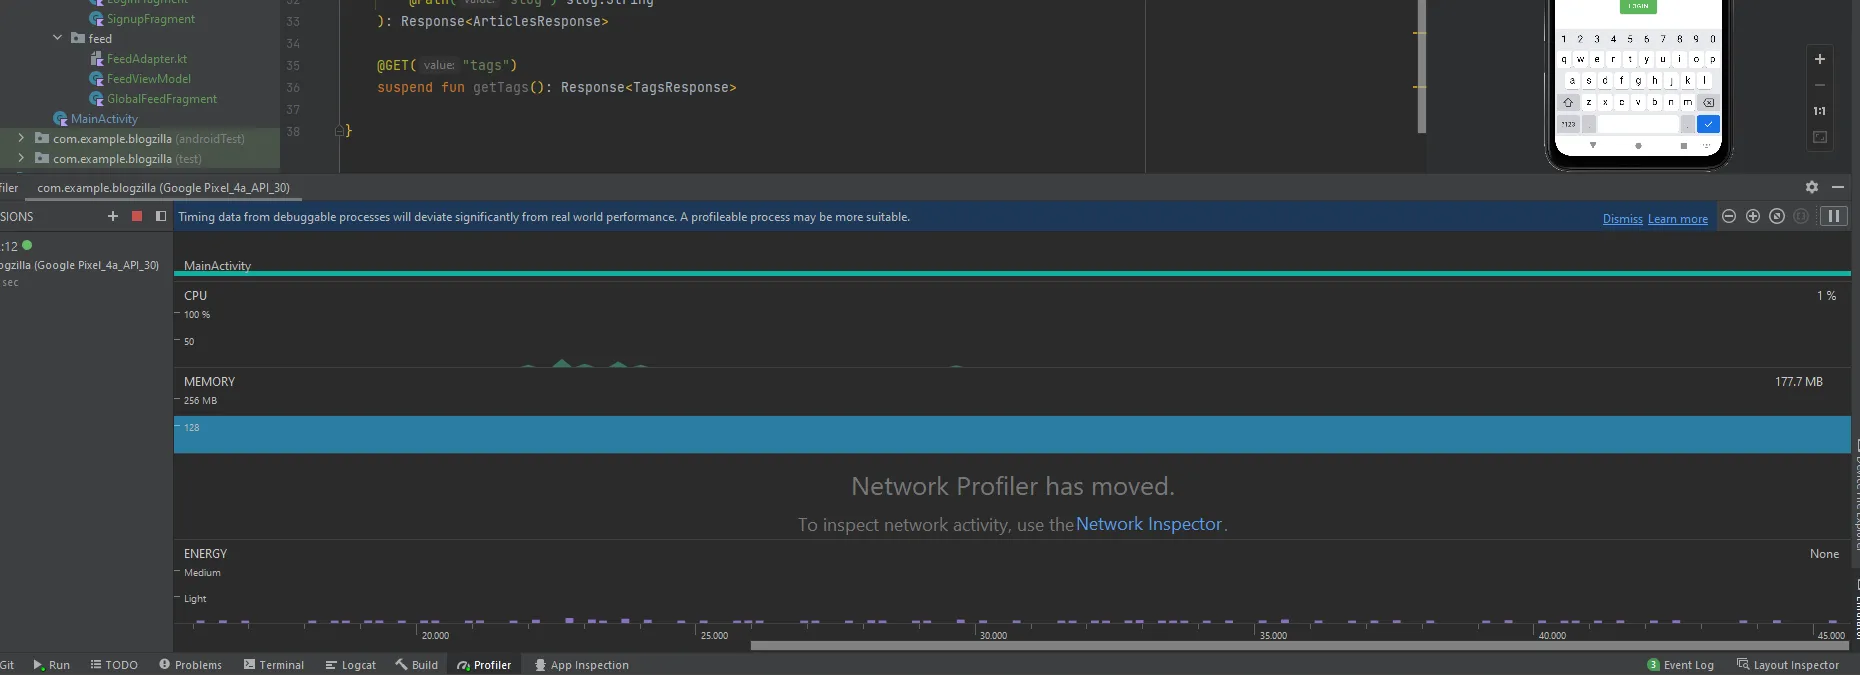Reset profiler timeline zoom
The width and height of the screenshot is (1860, 675).
pos(1777,216)
